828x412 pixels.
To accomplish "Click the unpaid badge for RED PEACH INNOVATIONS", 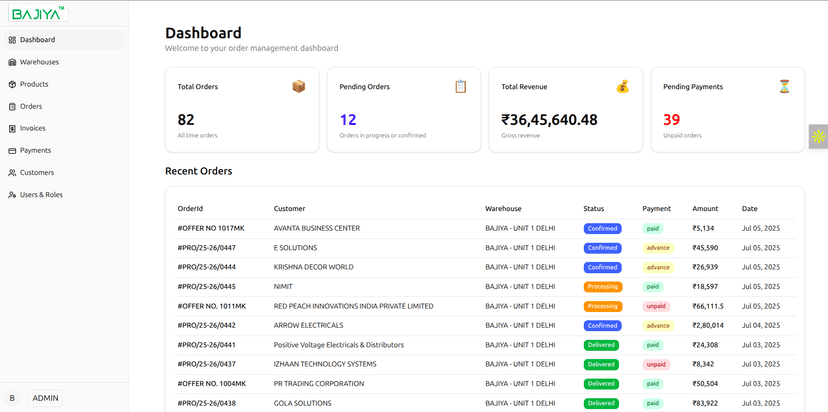I will pos(656,306).
